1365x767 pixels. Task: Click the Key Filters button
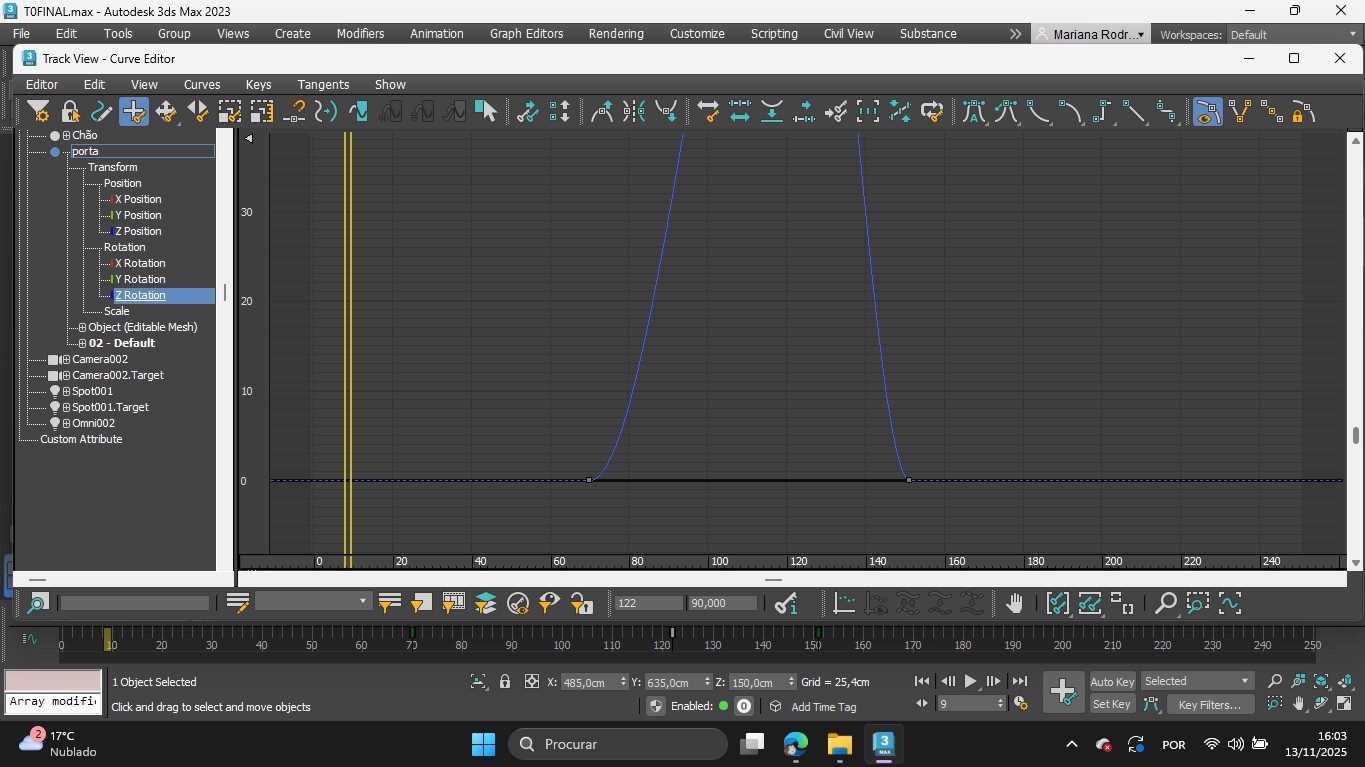(x=1209, y=704)
